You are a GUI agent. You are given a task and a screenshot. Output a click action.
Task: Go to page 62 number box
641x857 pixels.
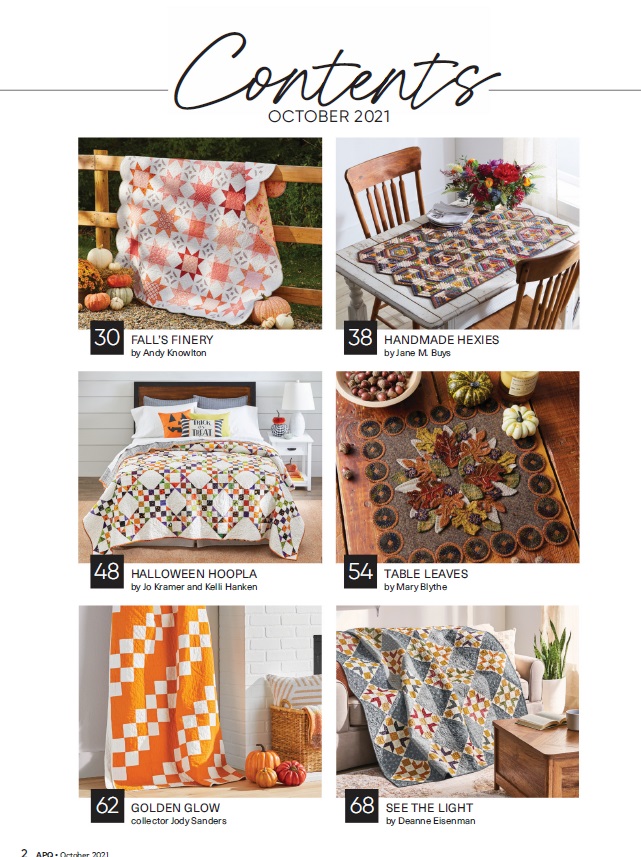click(107, 806)
